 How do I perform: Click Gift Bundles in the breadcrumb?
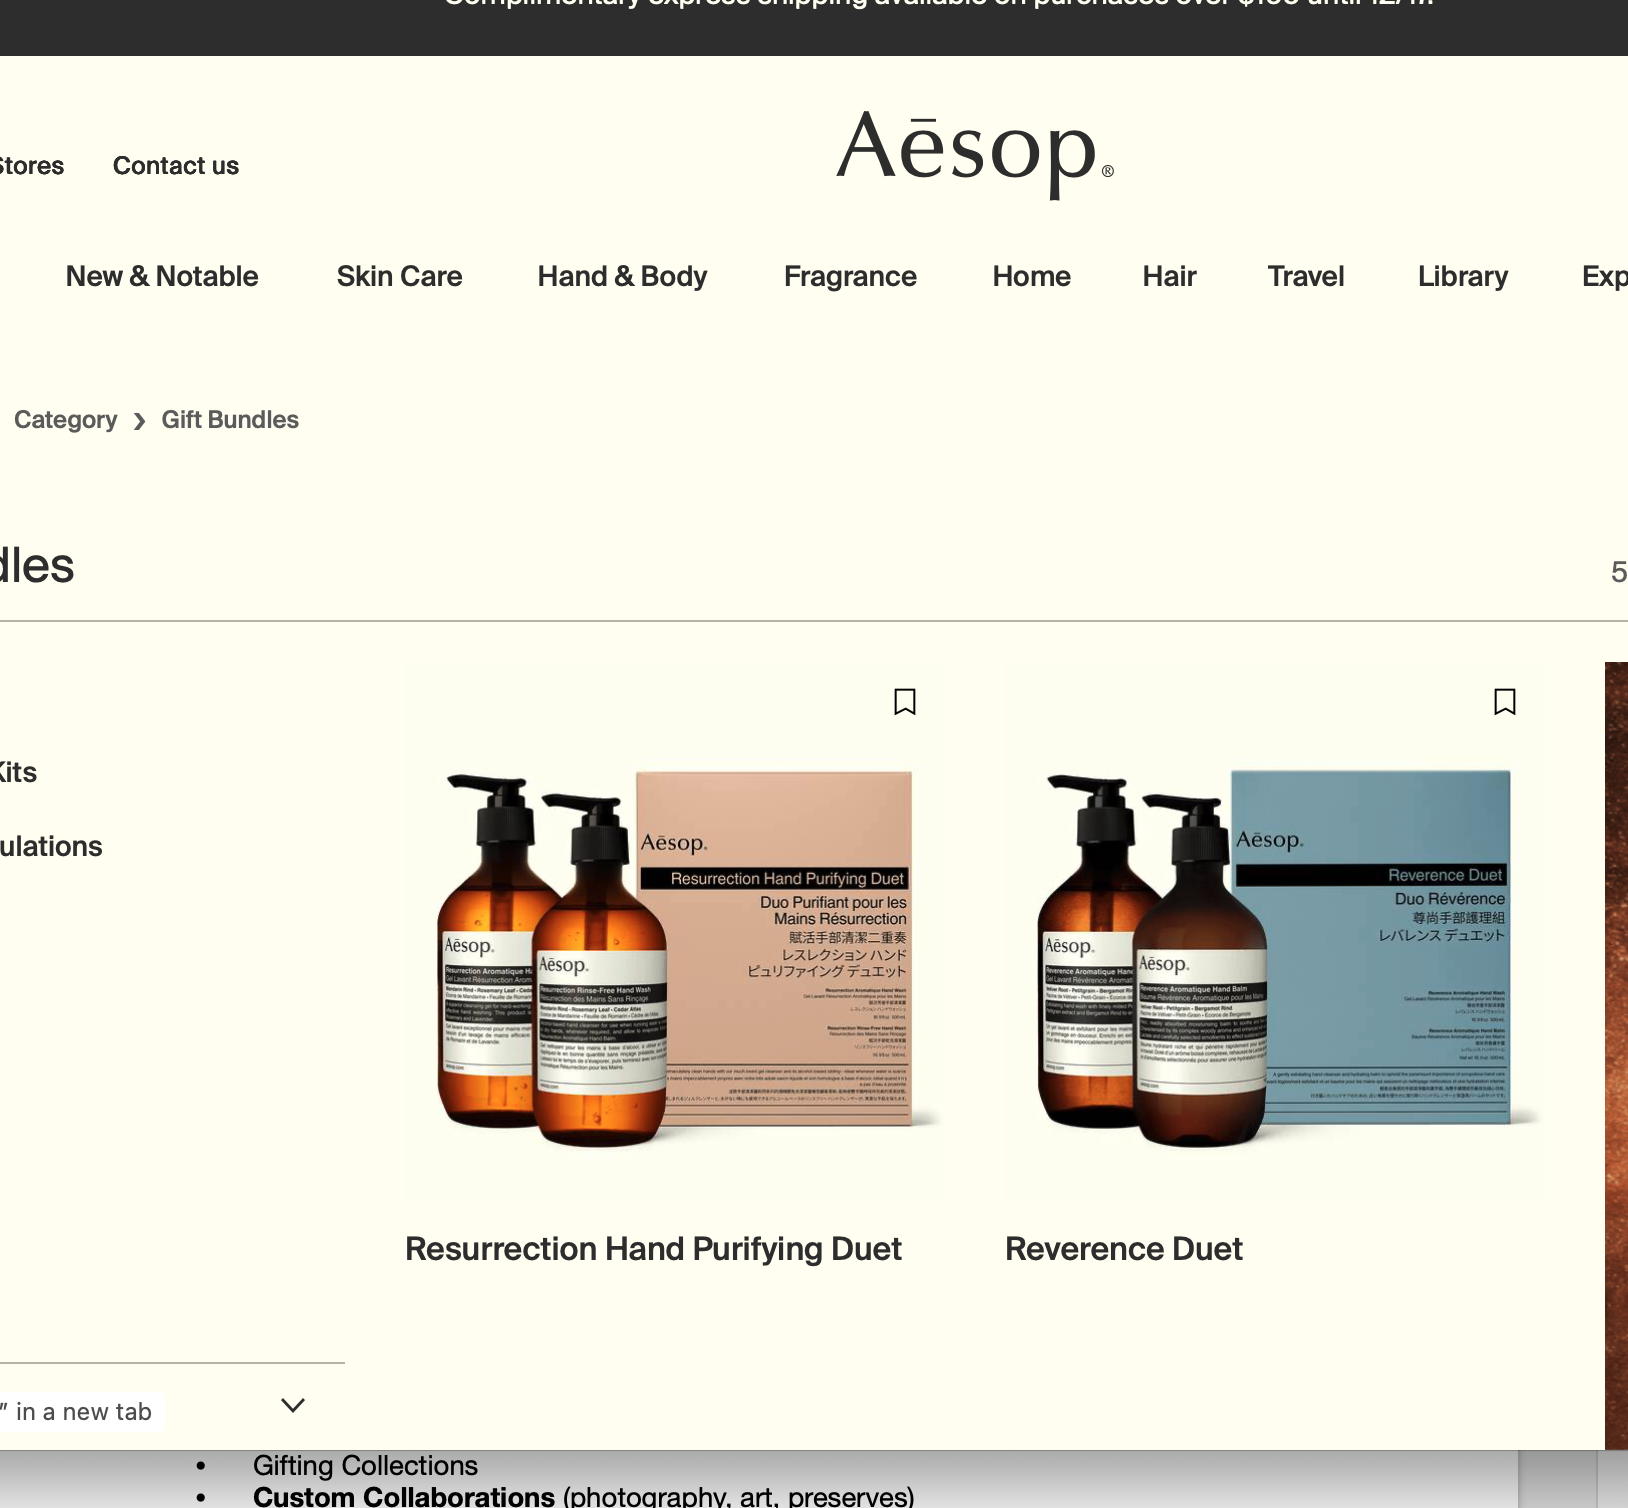click(229, 421)
